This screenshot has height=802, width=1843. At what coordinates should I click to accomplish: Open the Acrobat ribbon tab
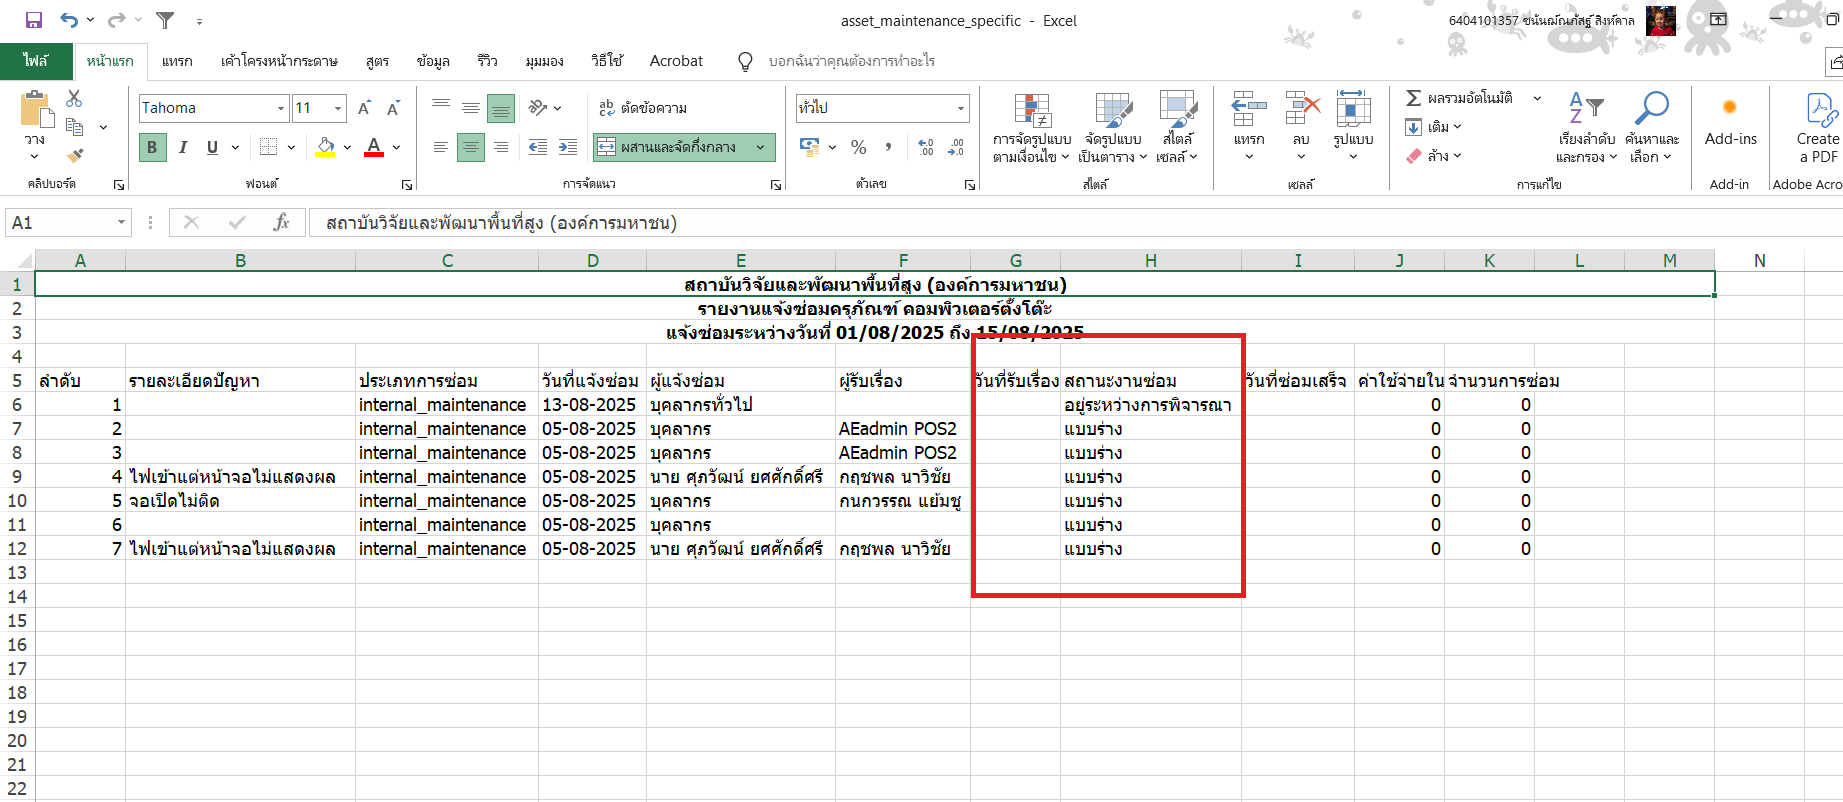click(x=676, y=61)
